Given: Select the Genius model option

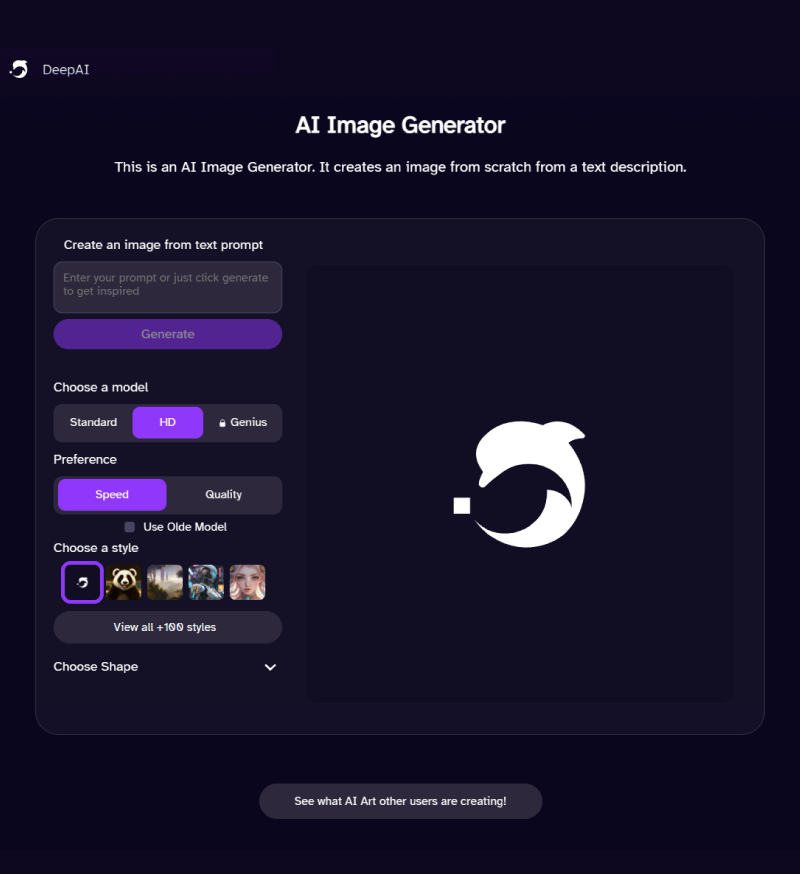Looking at the screenshot, I should [243, 423].
